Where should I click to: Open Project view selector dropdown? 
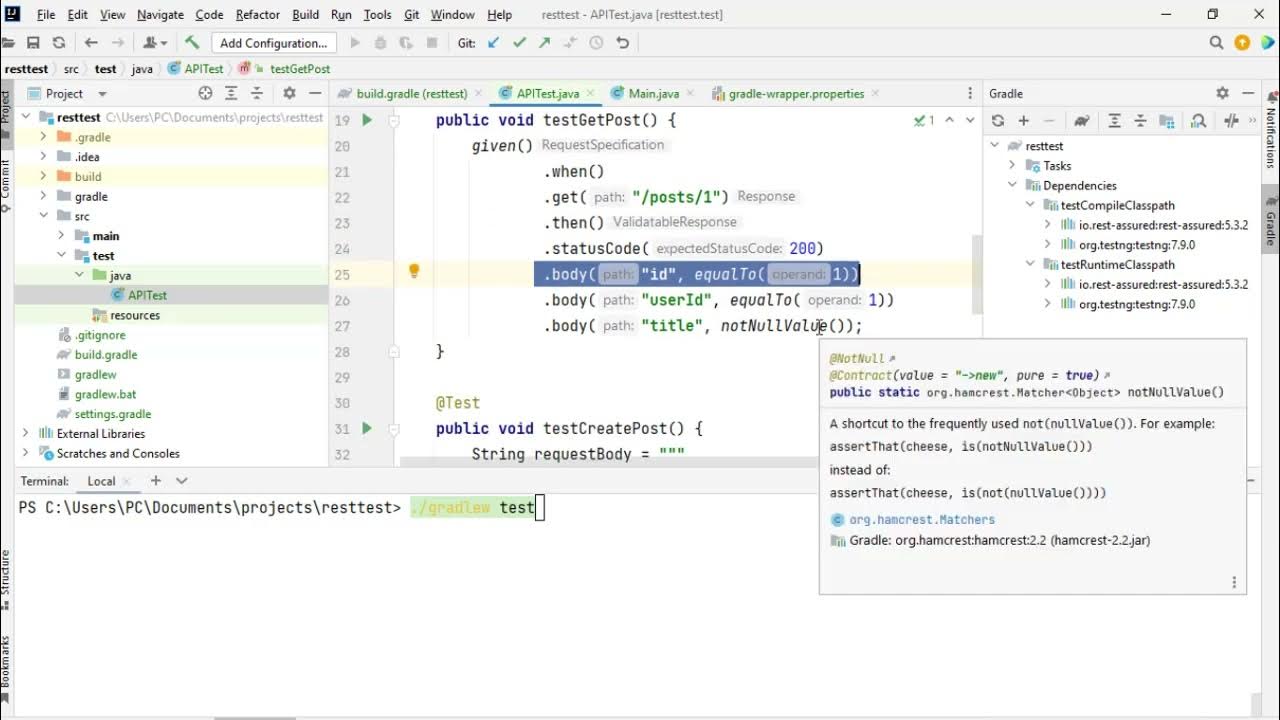coord(102,94)
